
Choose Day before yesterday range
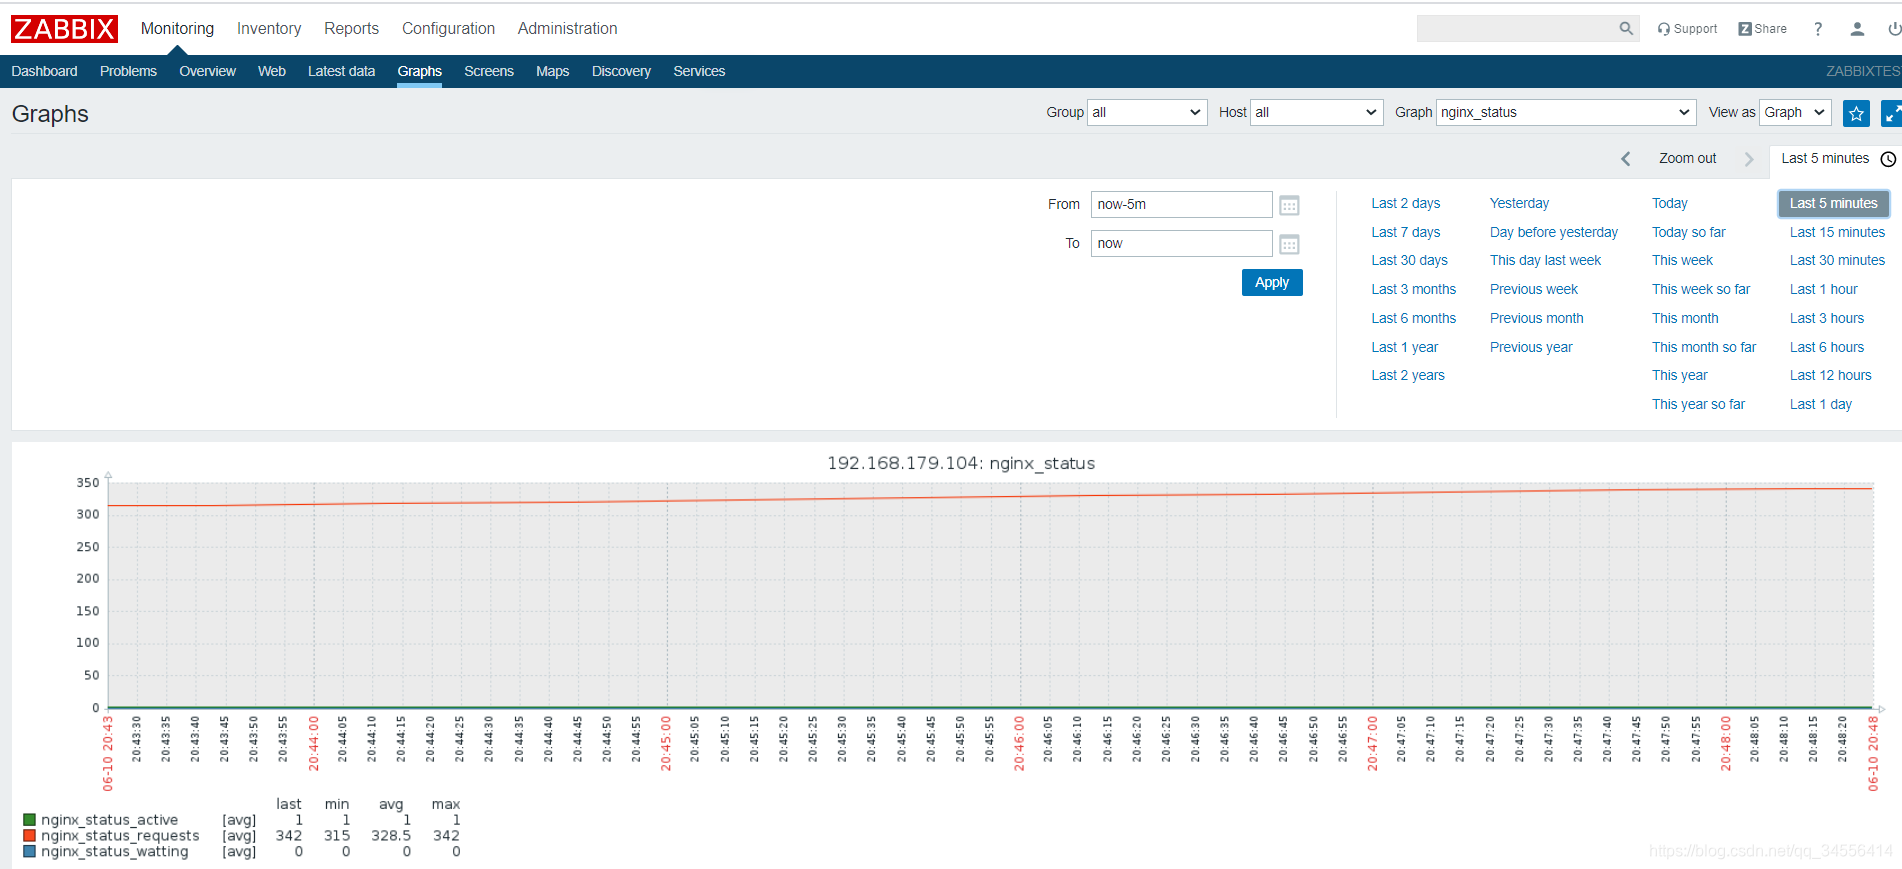[x=1553, y=233]
